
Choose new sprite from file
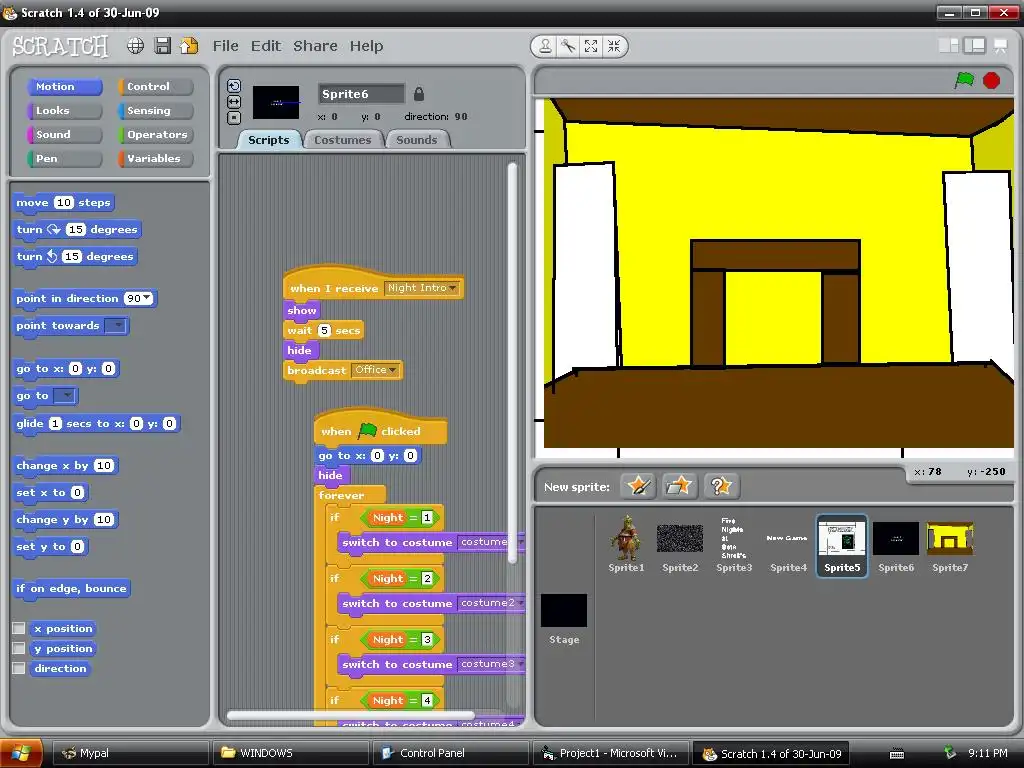pyautogui.click(x=679, y=486)
